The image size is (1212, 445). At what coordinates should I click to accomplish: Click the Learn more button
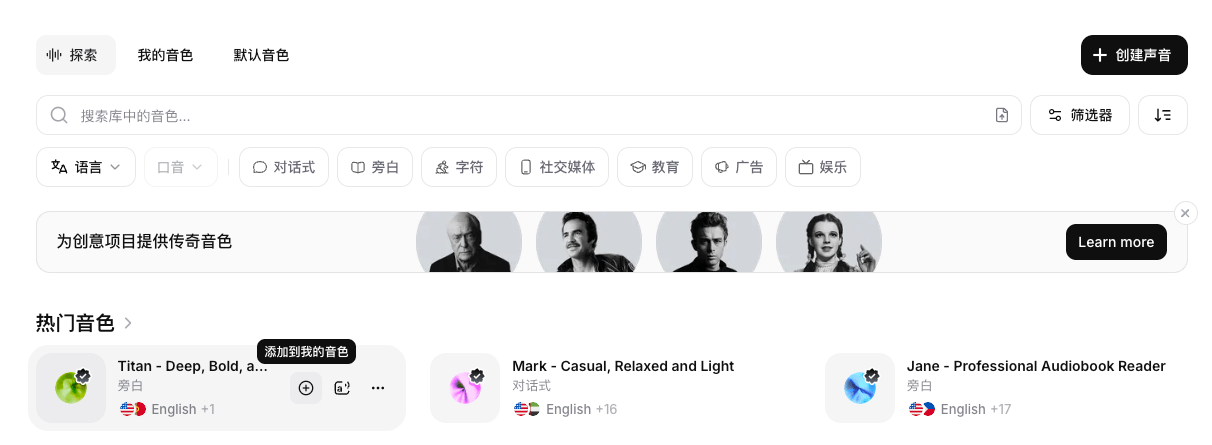click(1116, 242)
